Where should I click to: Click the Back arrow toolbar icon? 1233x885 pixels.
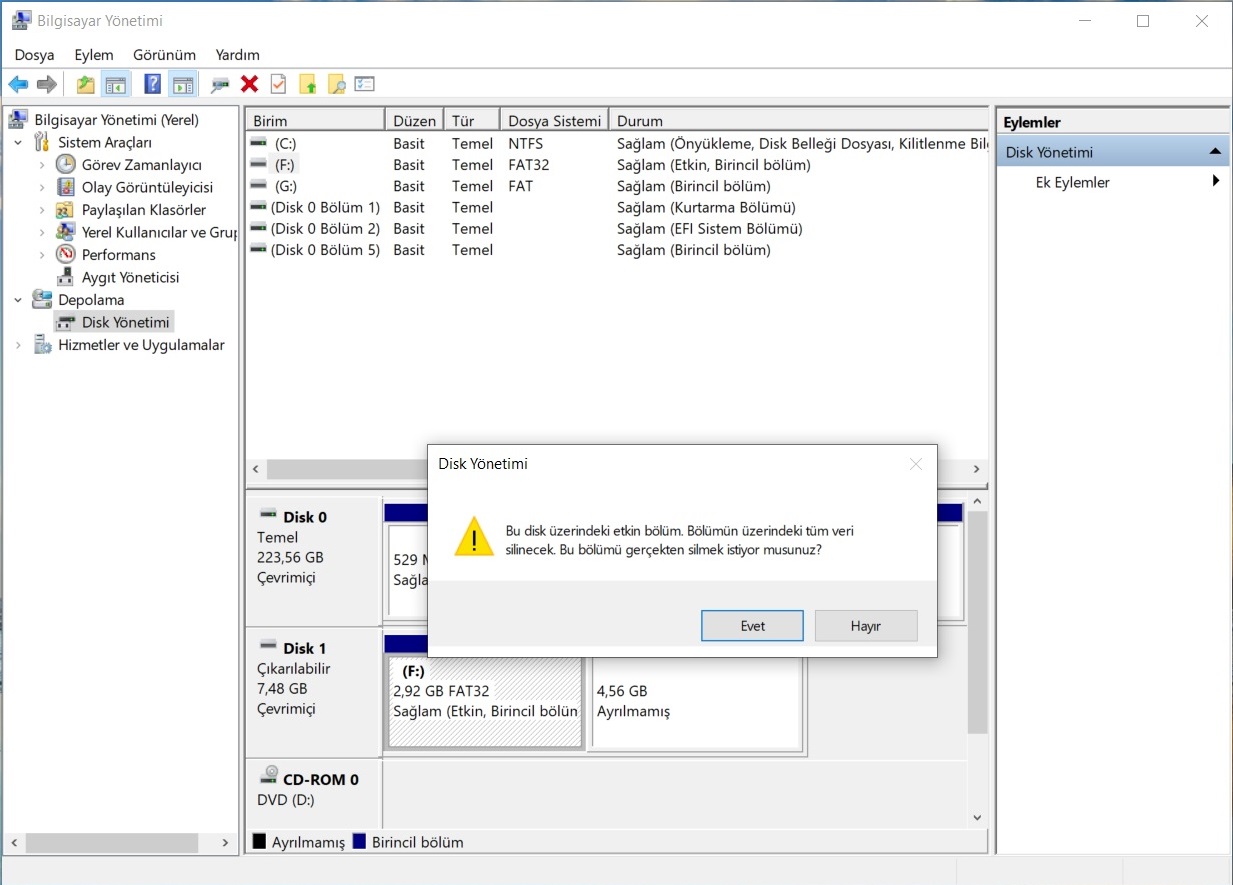point(18,85)
